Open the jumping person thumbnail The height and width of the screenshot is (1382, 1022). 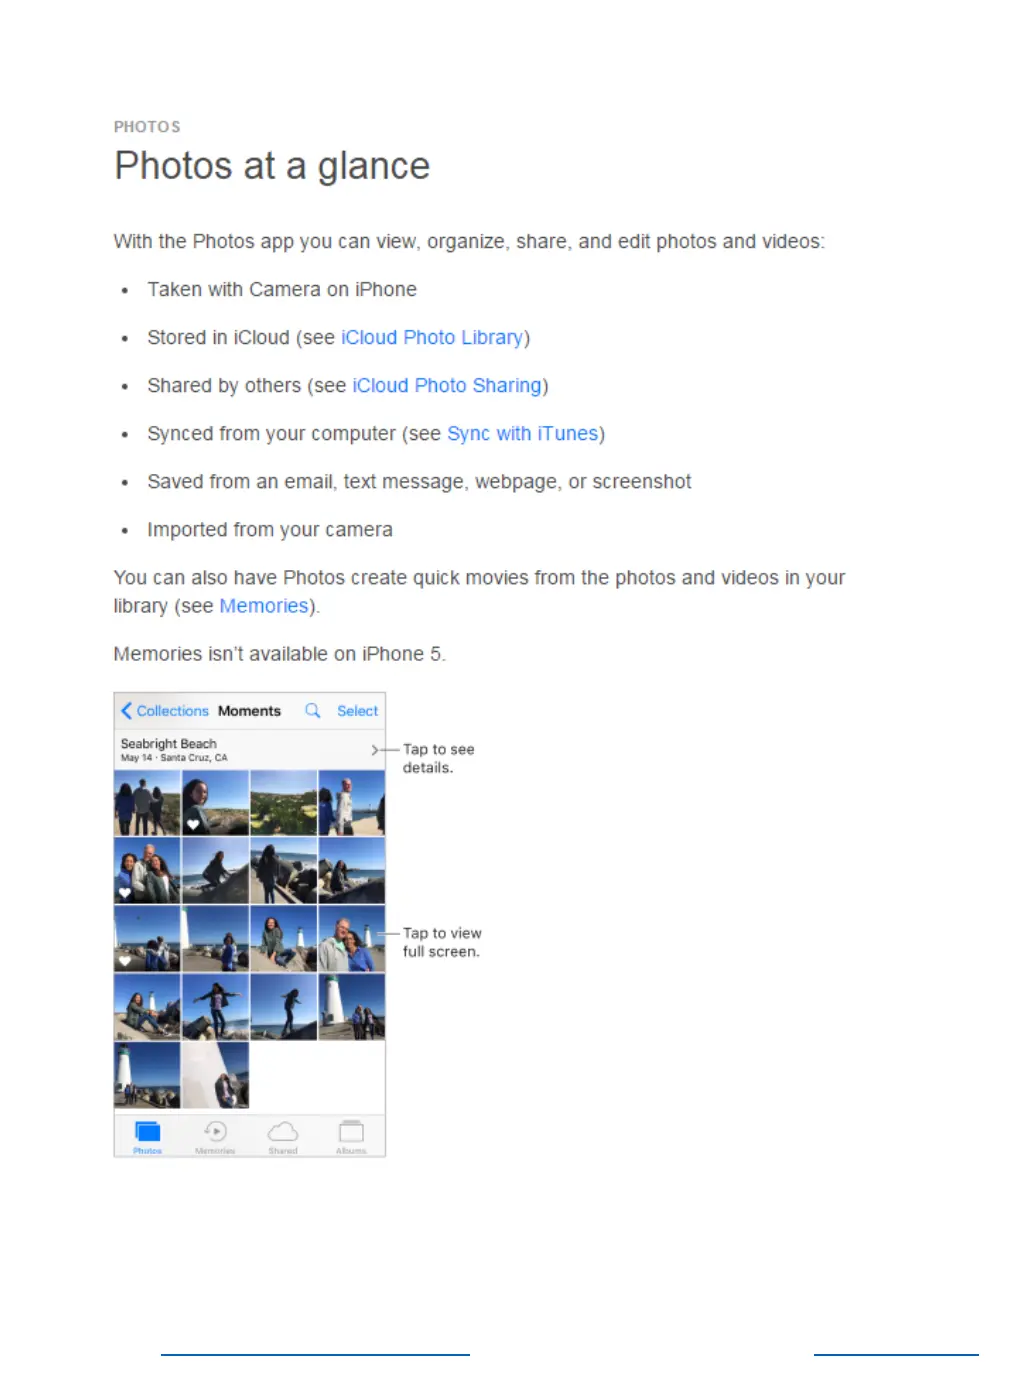point(215,1007)
